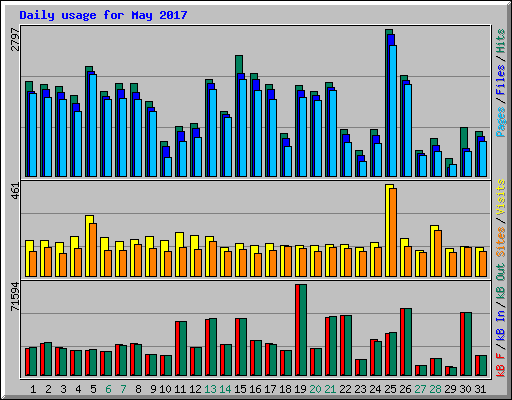Click the yellow visits bar for day 28
Screen dimensions: 512x400
433,251
